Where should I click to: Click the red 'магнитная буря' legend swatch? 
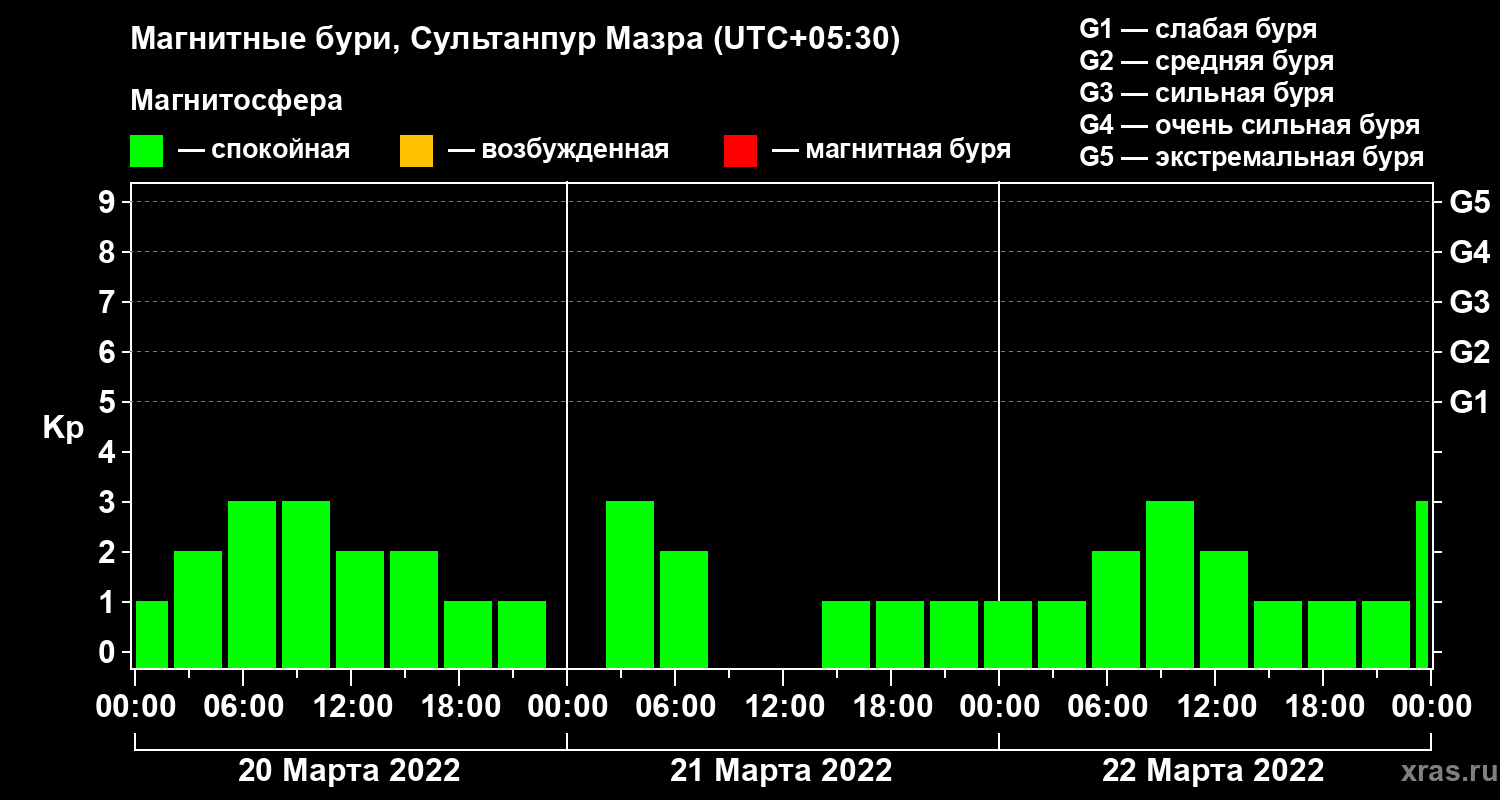pos(740,151)
